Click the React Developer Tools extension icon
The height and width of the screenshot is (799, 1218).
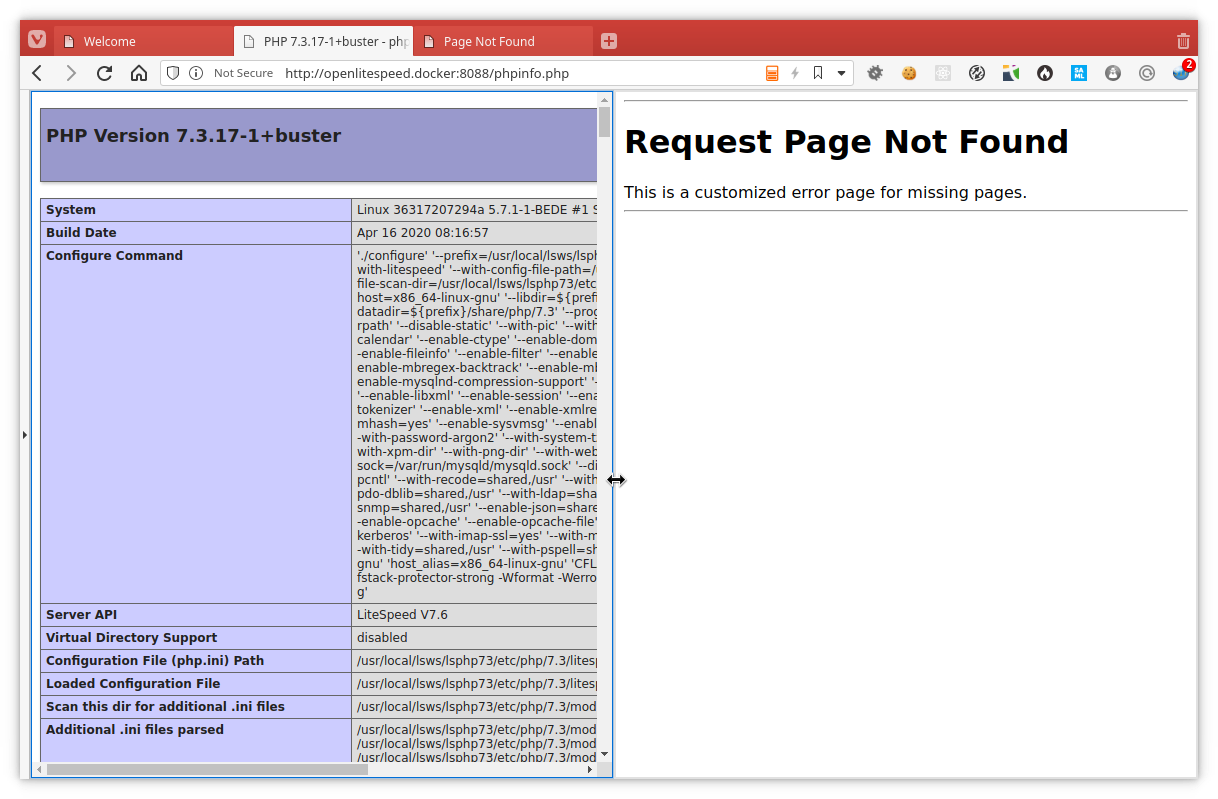pyautogui.click(x=943, y=73)
